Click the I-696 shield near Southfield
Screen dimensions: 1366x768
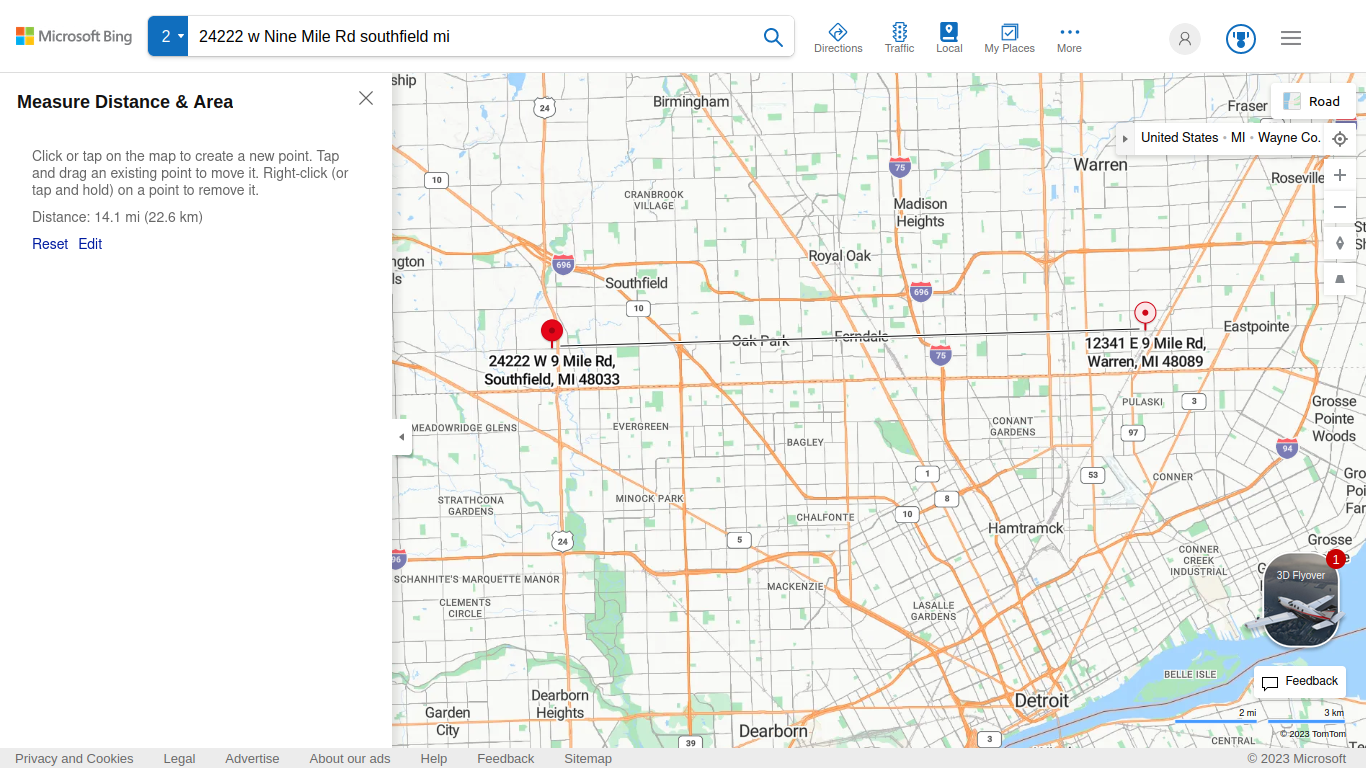tap(563, 265)
